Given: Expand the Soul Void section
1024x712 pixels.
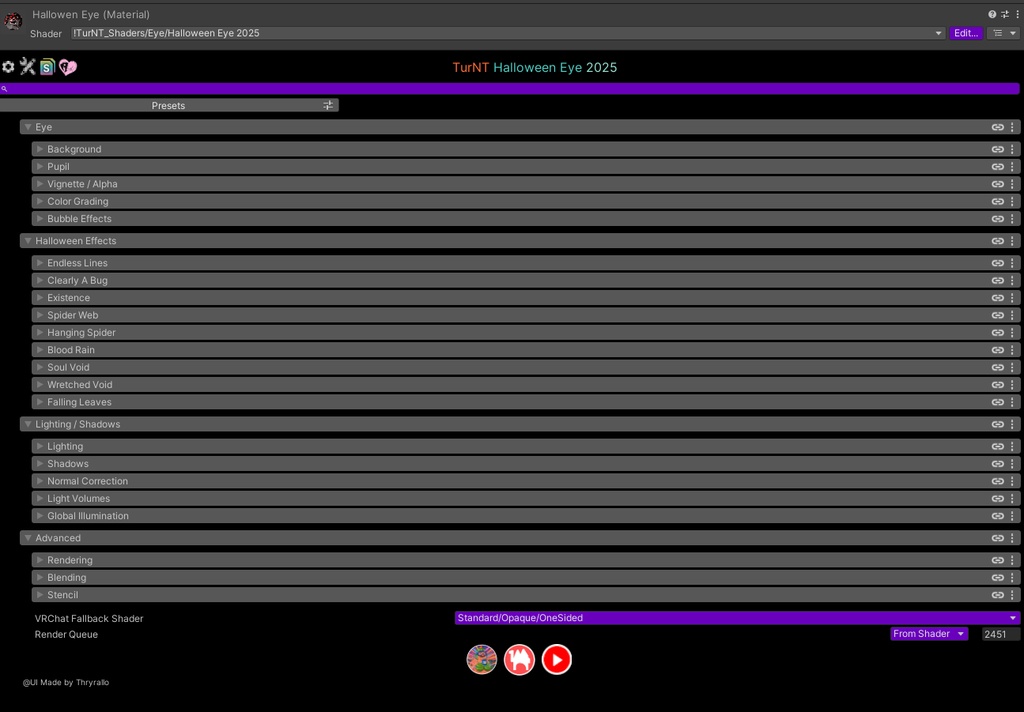Looking at the screenshot, I should (40, 368).
